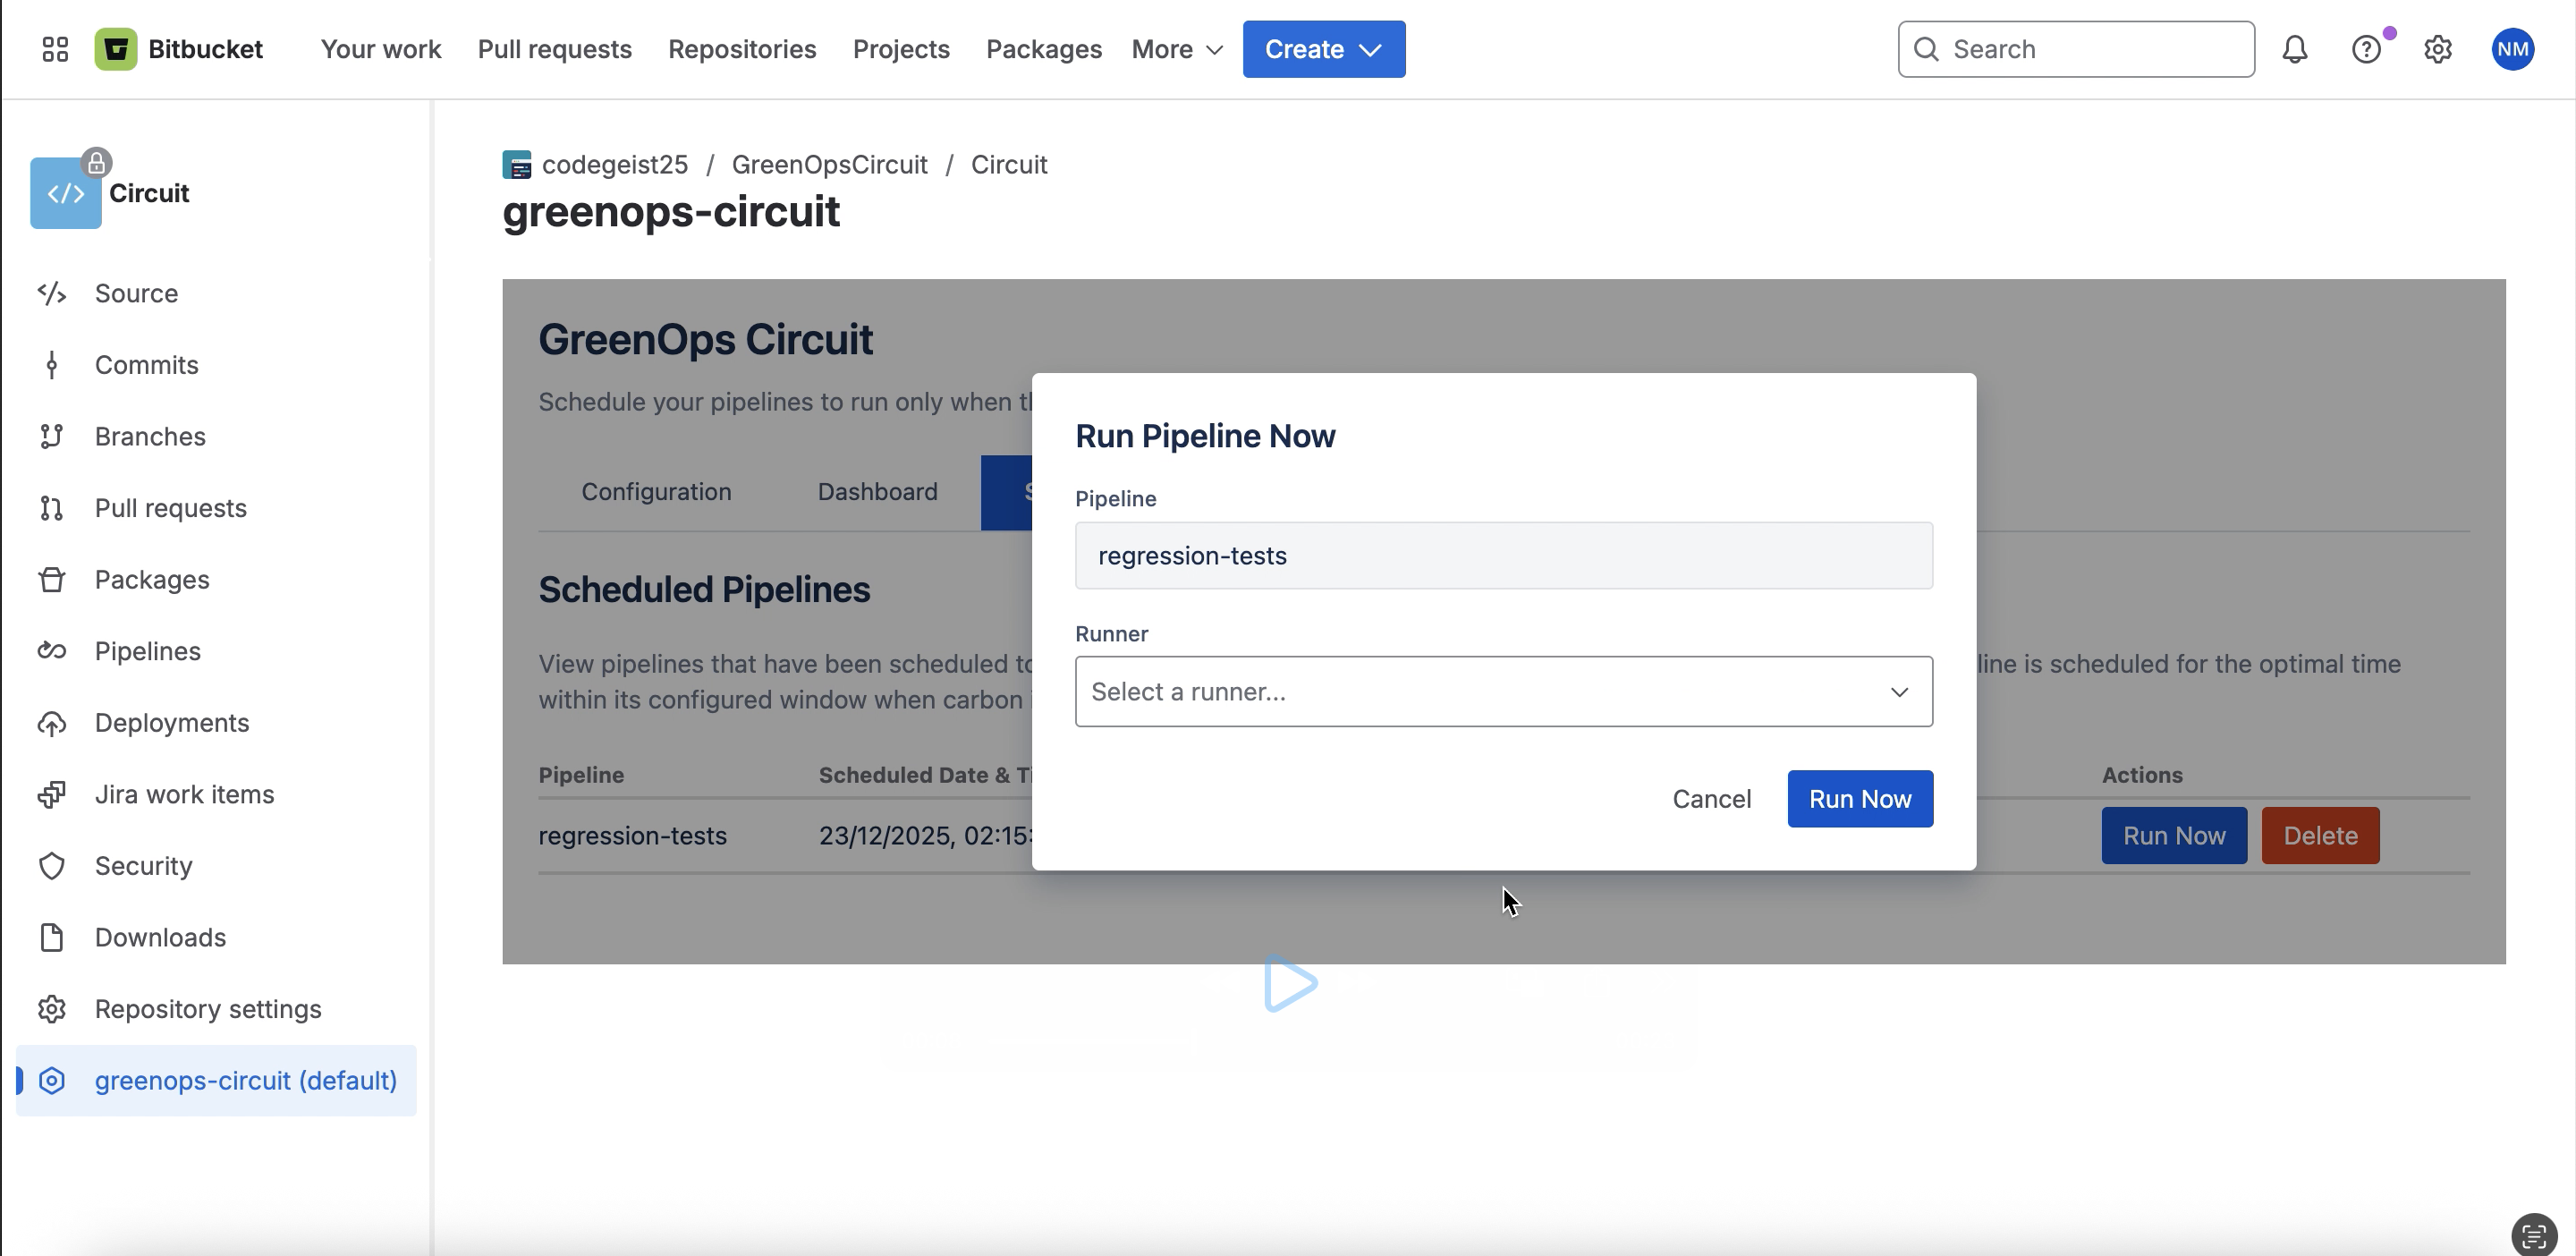2576x1256 pixels.
Task: Click the NM profile avatar
Action: [x=2511, y=49]
